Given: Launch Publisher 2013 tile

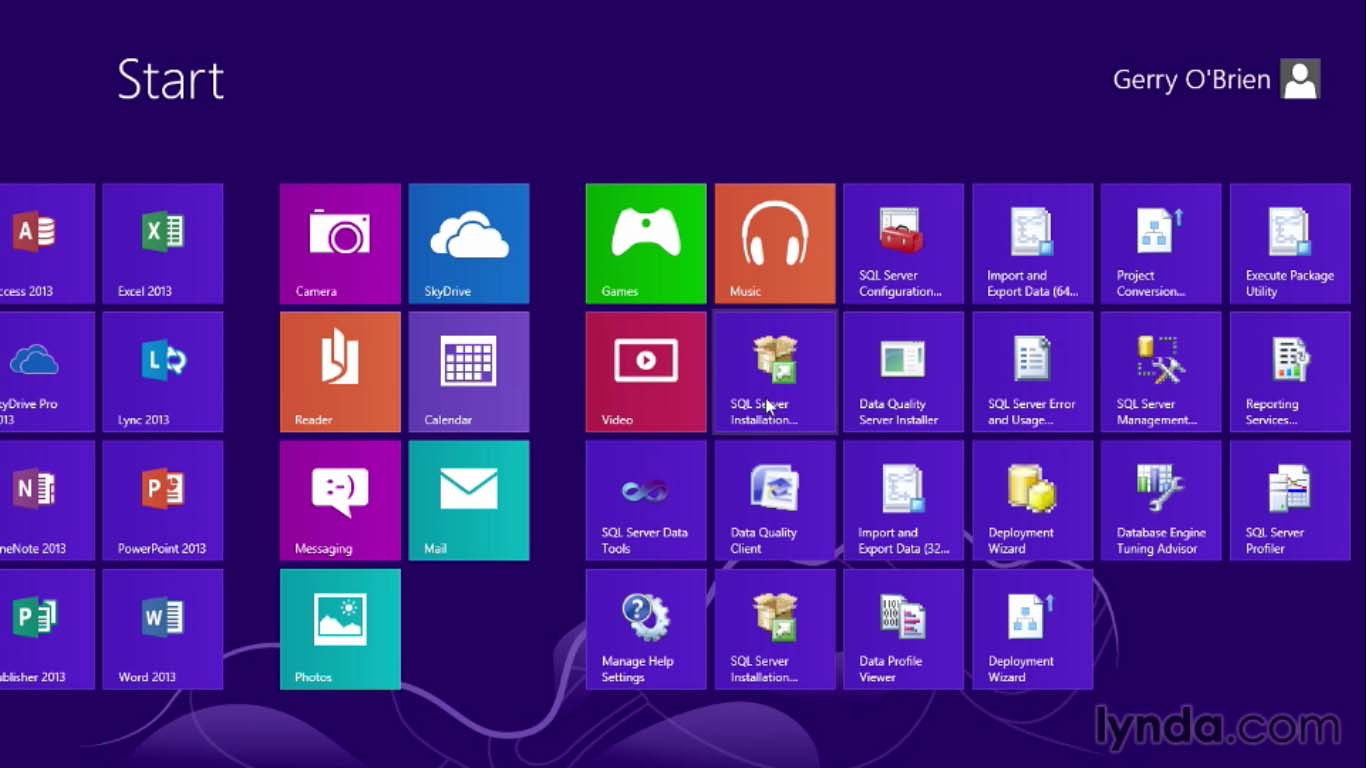Looking at the screenshot, I should pyautogui.click(x=47, y=629).
